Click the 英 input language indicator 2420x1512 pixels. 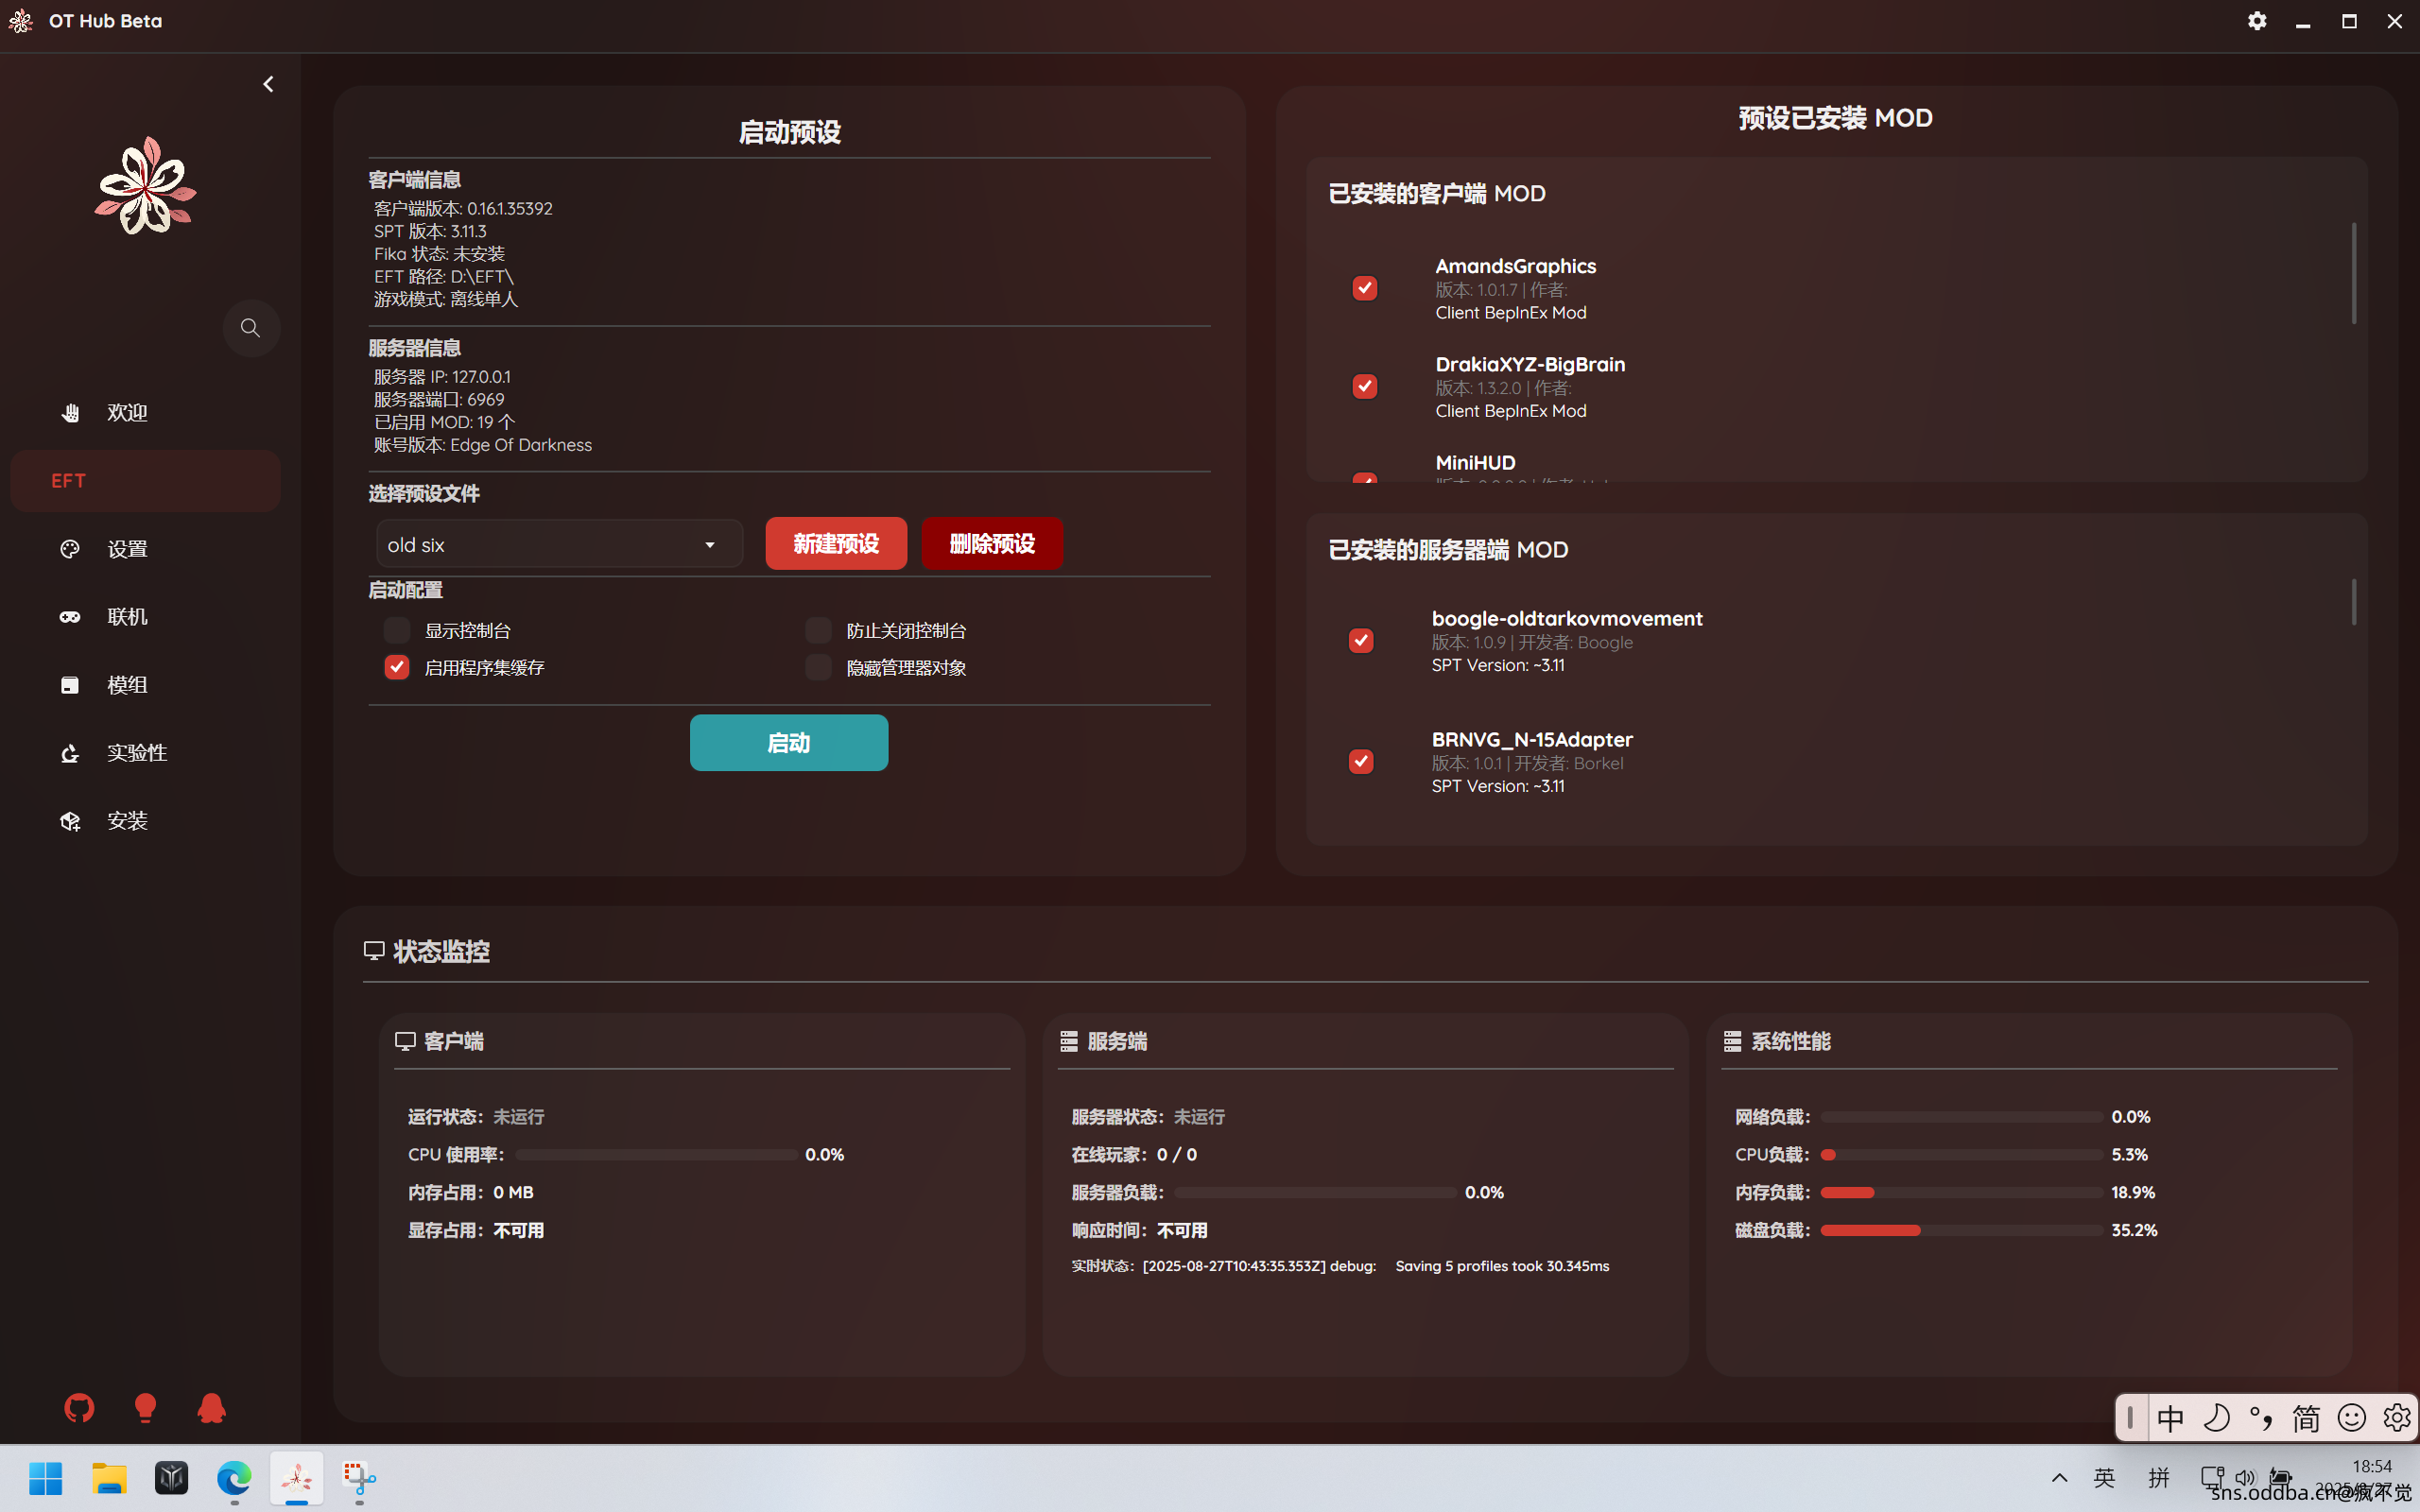point(2104,1478)
